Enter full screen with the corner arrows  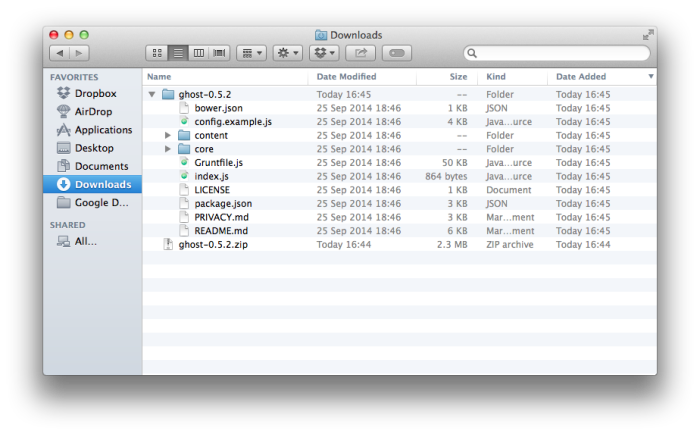648,34
